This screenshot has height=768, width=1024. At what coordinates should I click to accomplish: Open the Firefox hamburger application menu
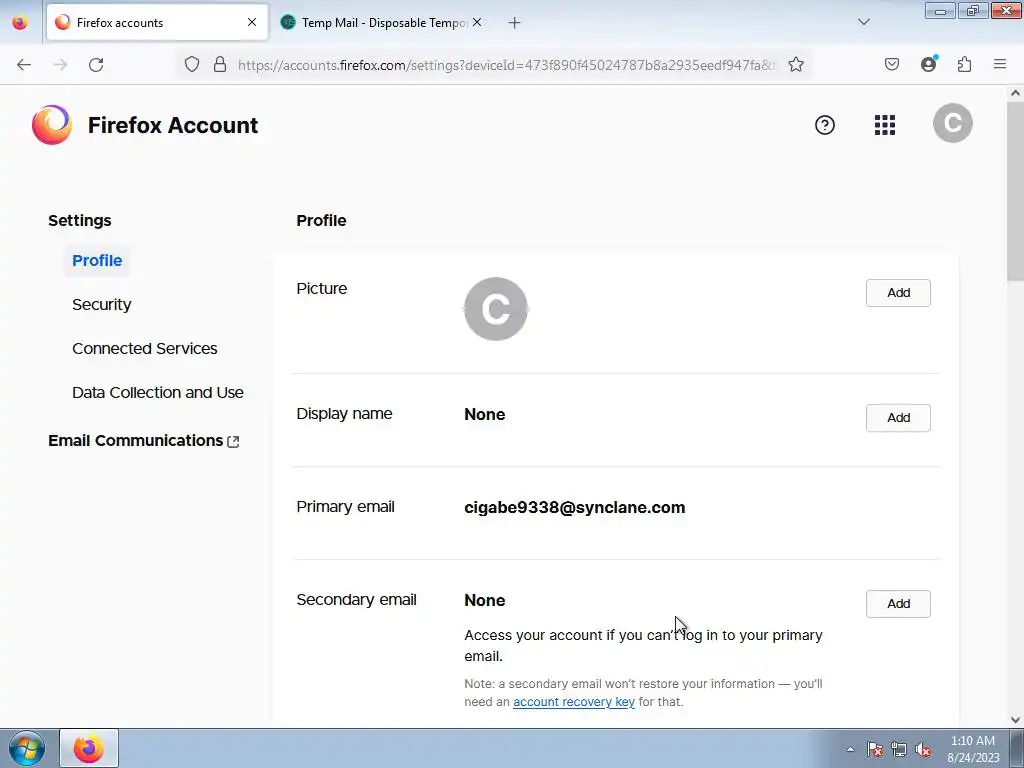coord(1000,64)
